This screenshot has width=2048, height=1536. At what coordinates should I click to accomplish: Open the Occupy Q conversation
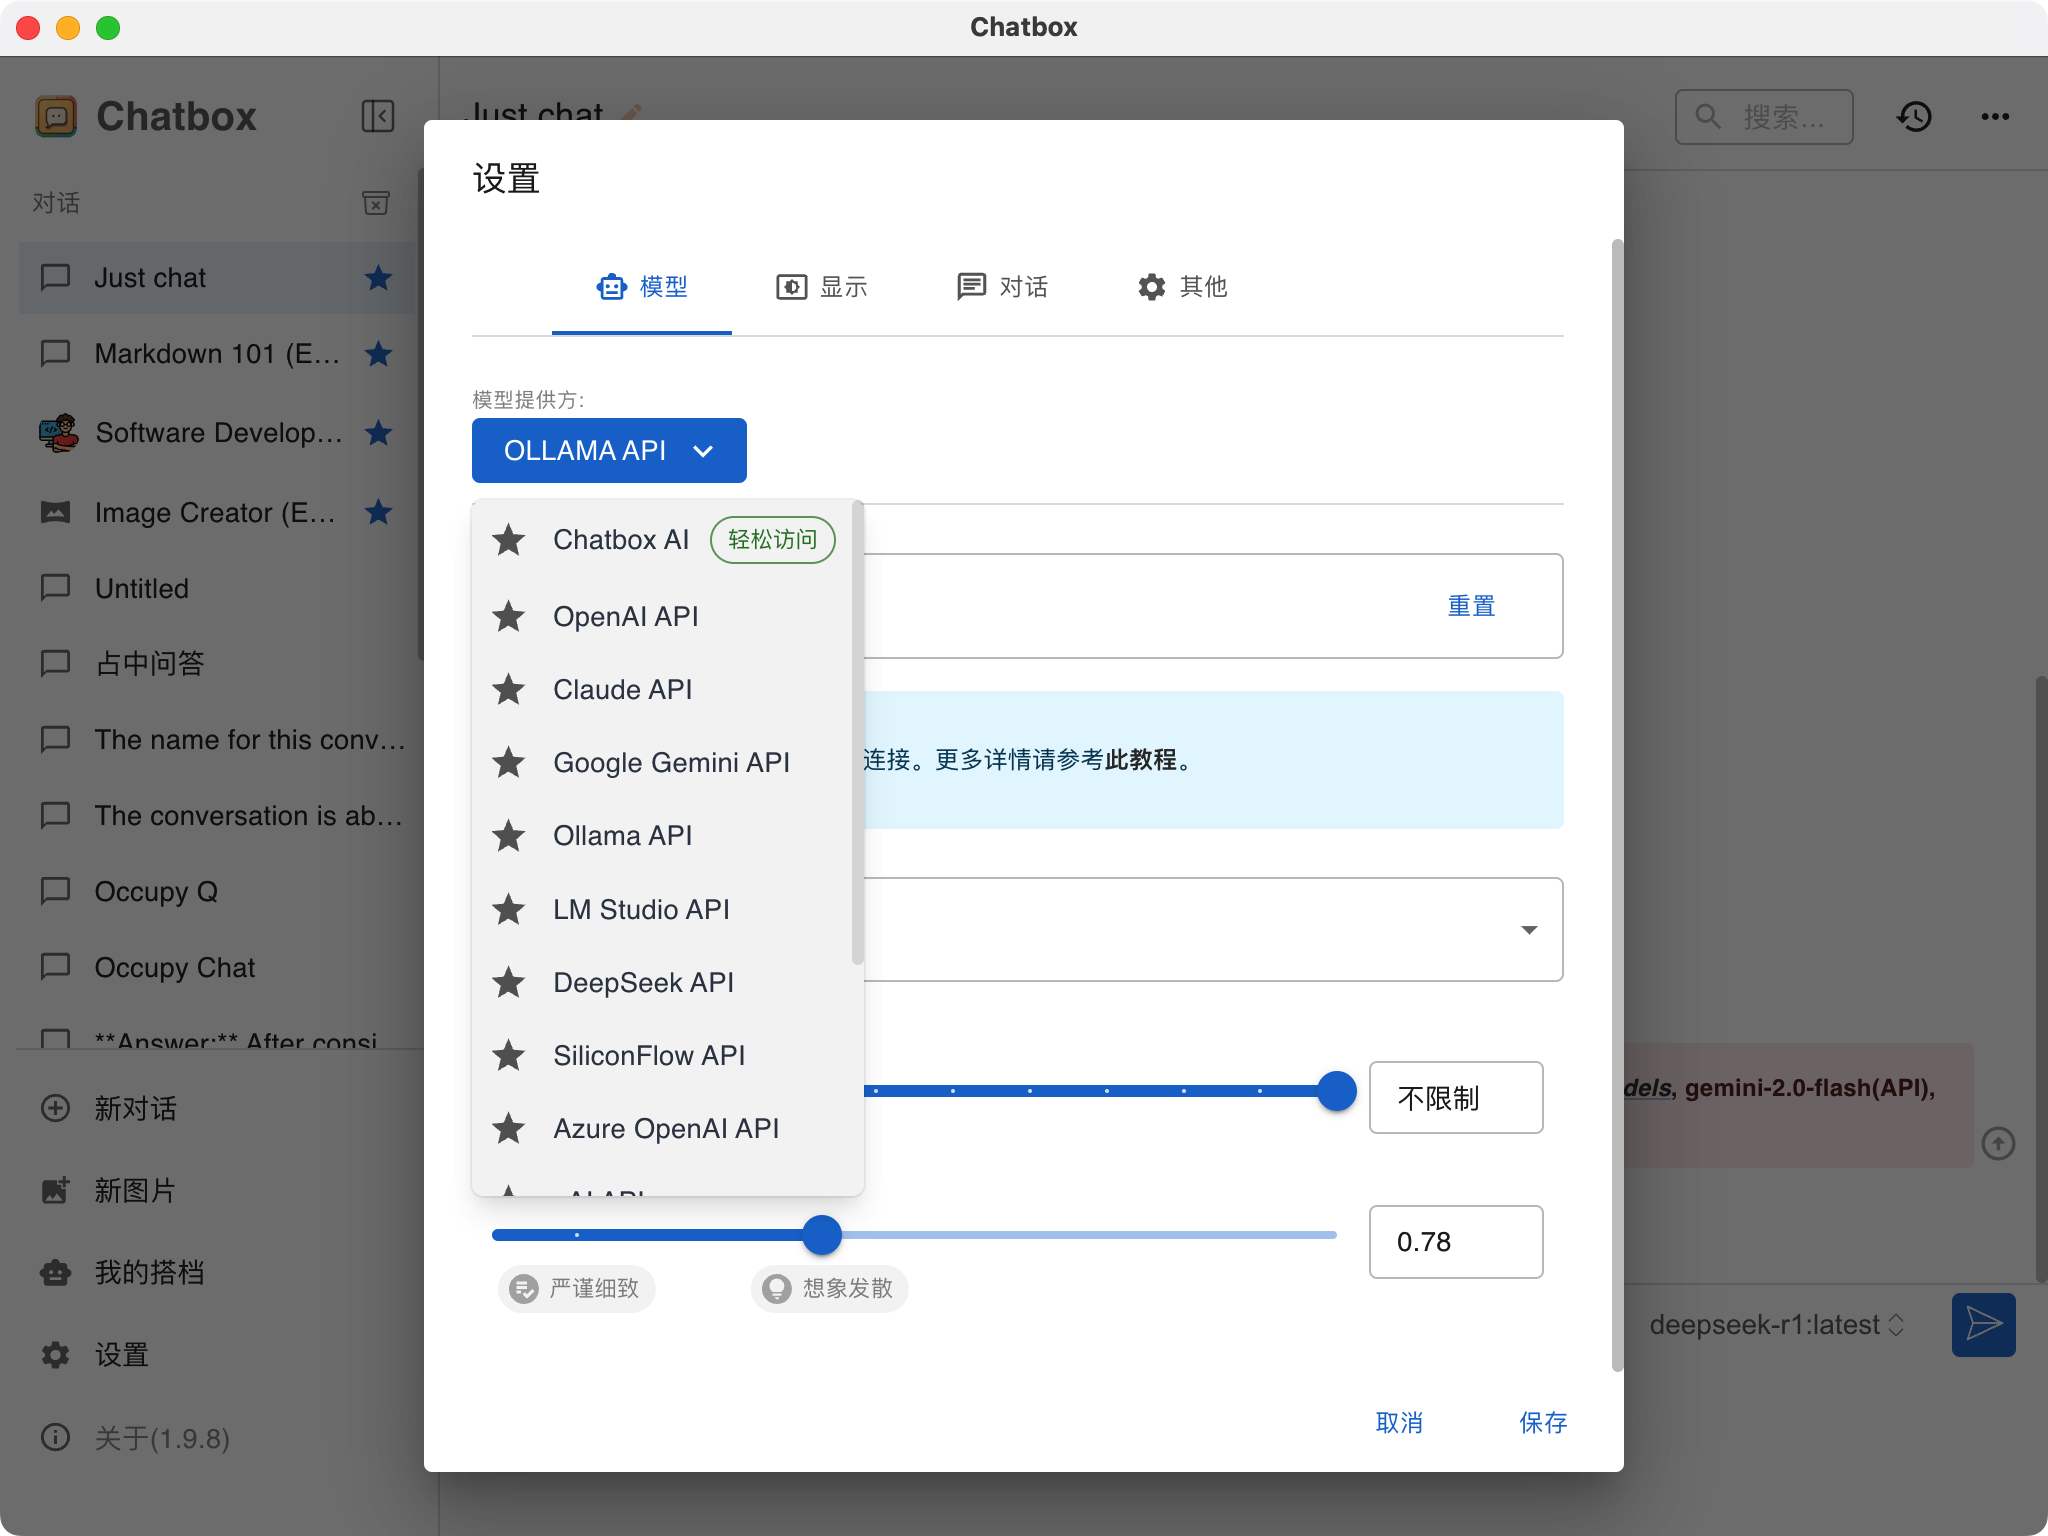pyautogui.click(x=217, y=891)
